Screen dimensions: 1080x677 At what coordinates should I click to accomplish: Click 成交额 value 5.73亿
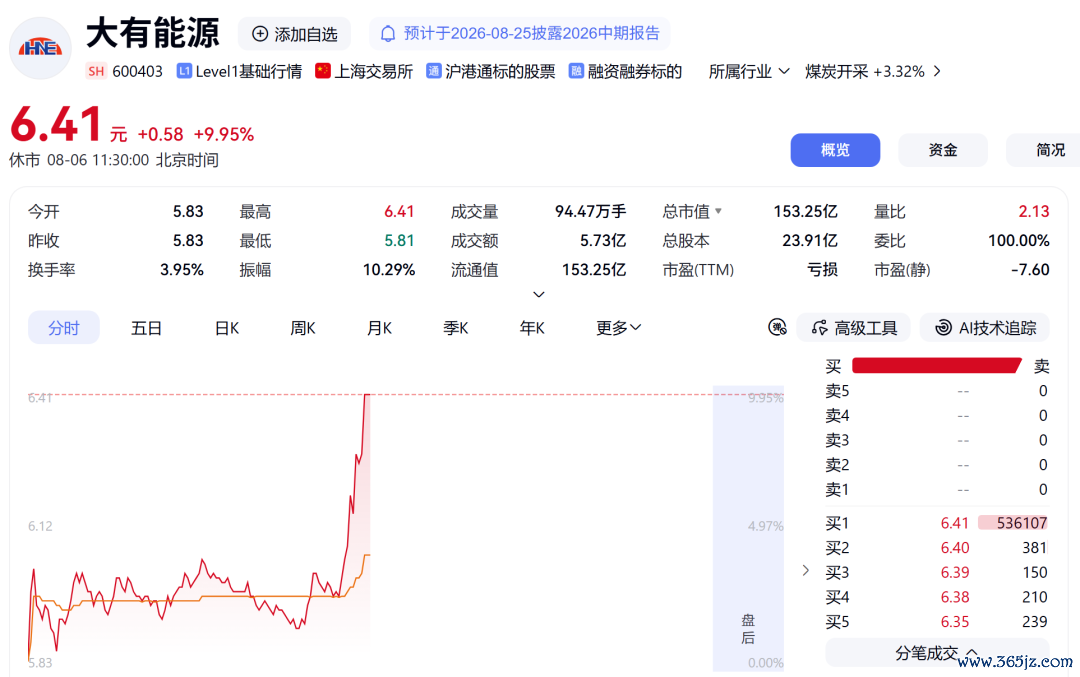(603, 241)
